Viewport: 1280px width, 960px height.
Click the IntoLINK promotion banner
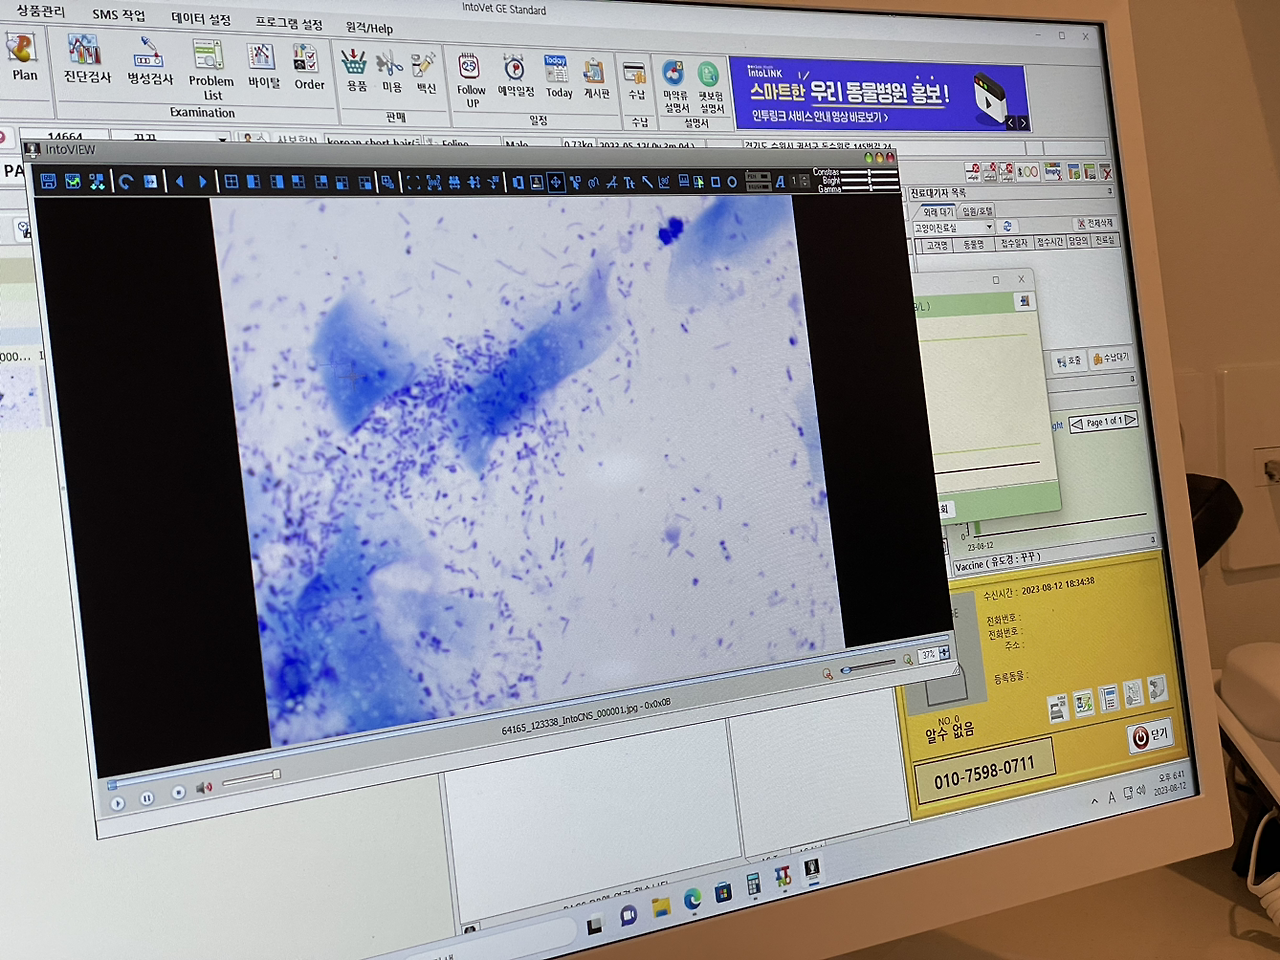pos(878,96)
